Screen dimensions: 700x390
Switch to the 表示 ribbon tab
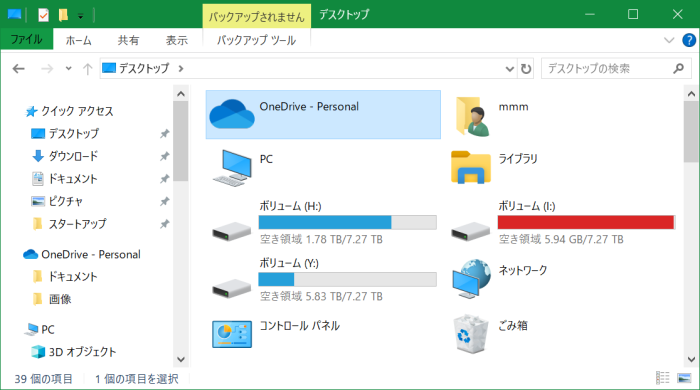[176, 40]
